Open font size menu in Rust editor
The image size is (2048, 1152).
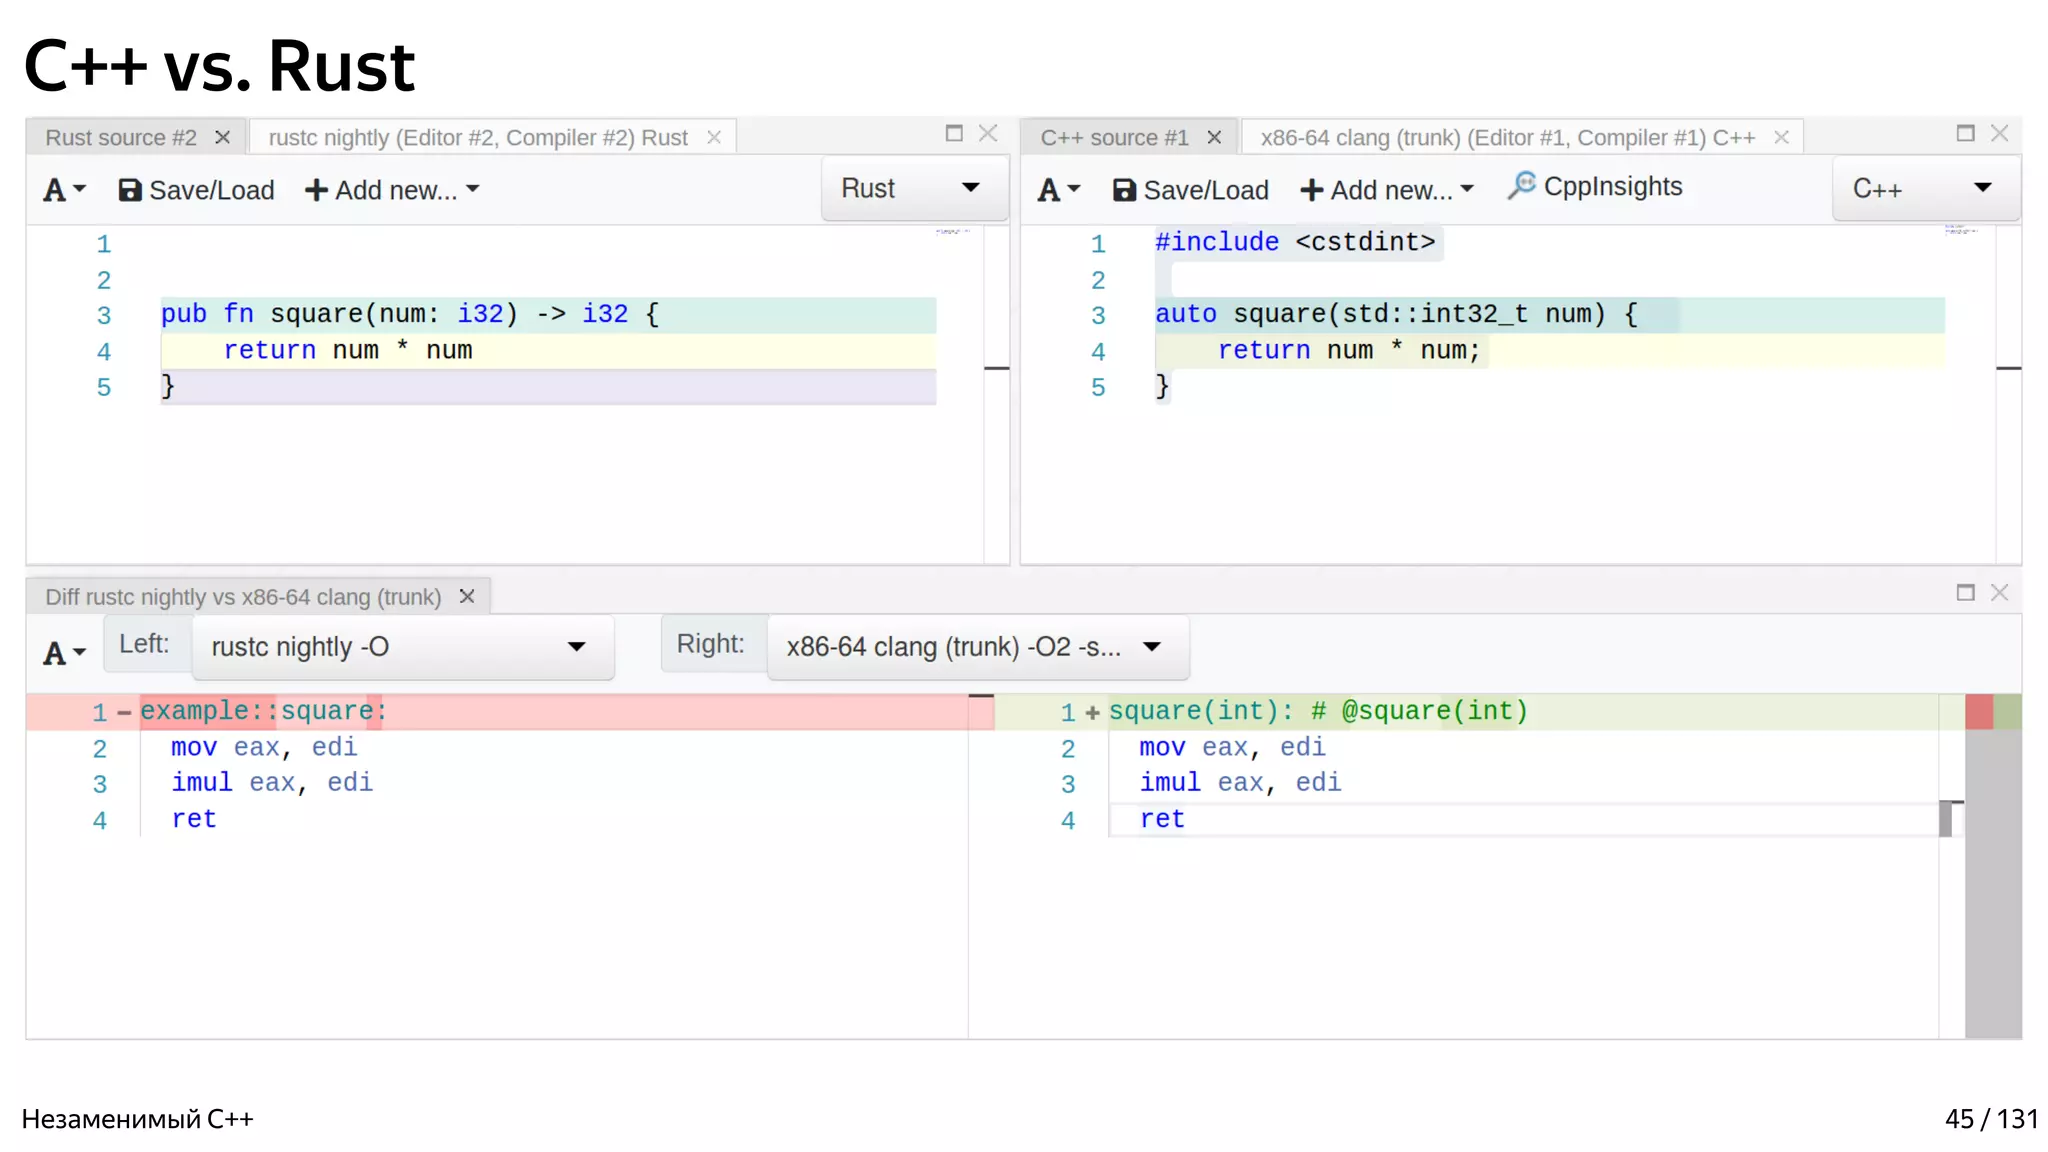click(64, 190)
